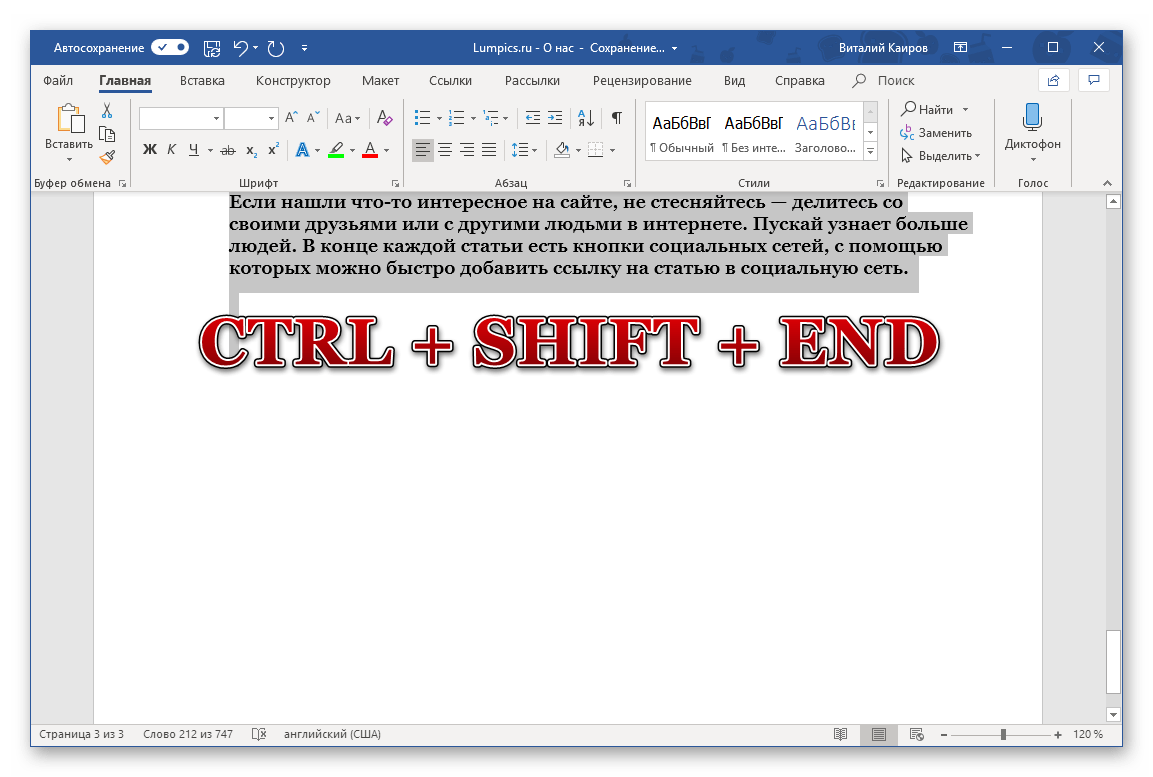Screen dimensions: 1153x777
Task: Toggle italic К formatting
Action: click(x=172, y=150)
